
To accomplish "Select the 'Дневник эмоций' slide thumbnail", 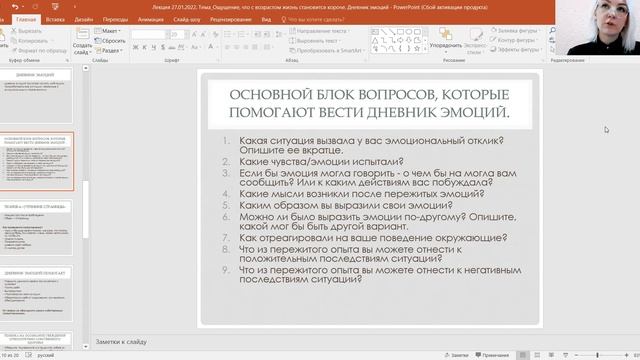I will click(35, 96).
